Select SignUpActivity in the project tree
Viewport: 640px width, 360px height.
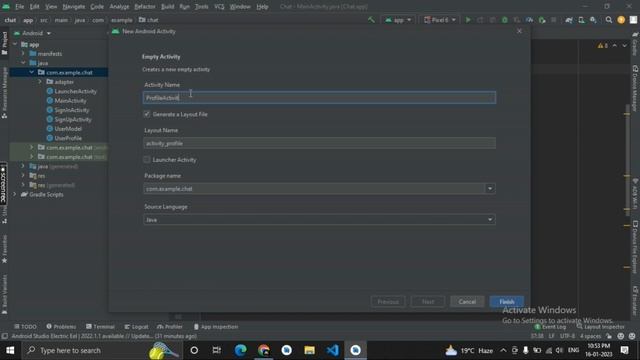tap(69, 120)
